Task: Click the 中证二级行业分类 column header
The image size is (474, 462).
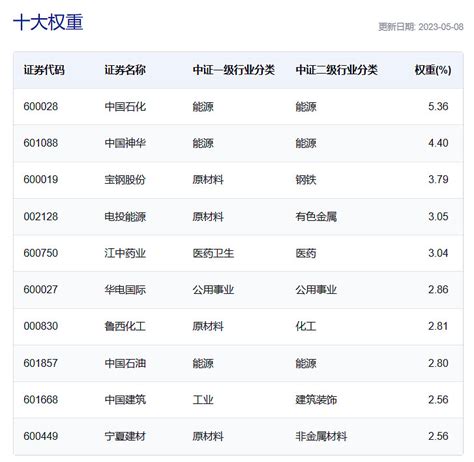Action: click(336, 70)
